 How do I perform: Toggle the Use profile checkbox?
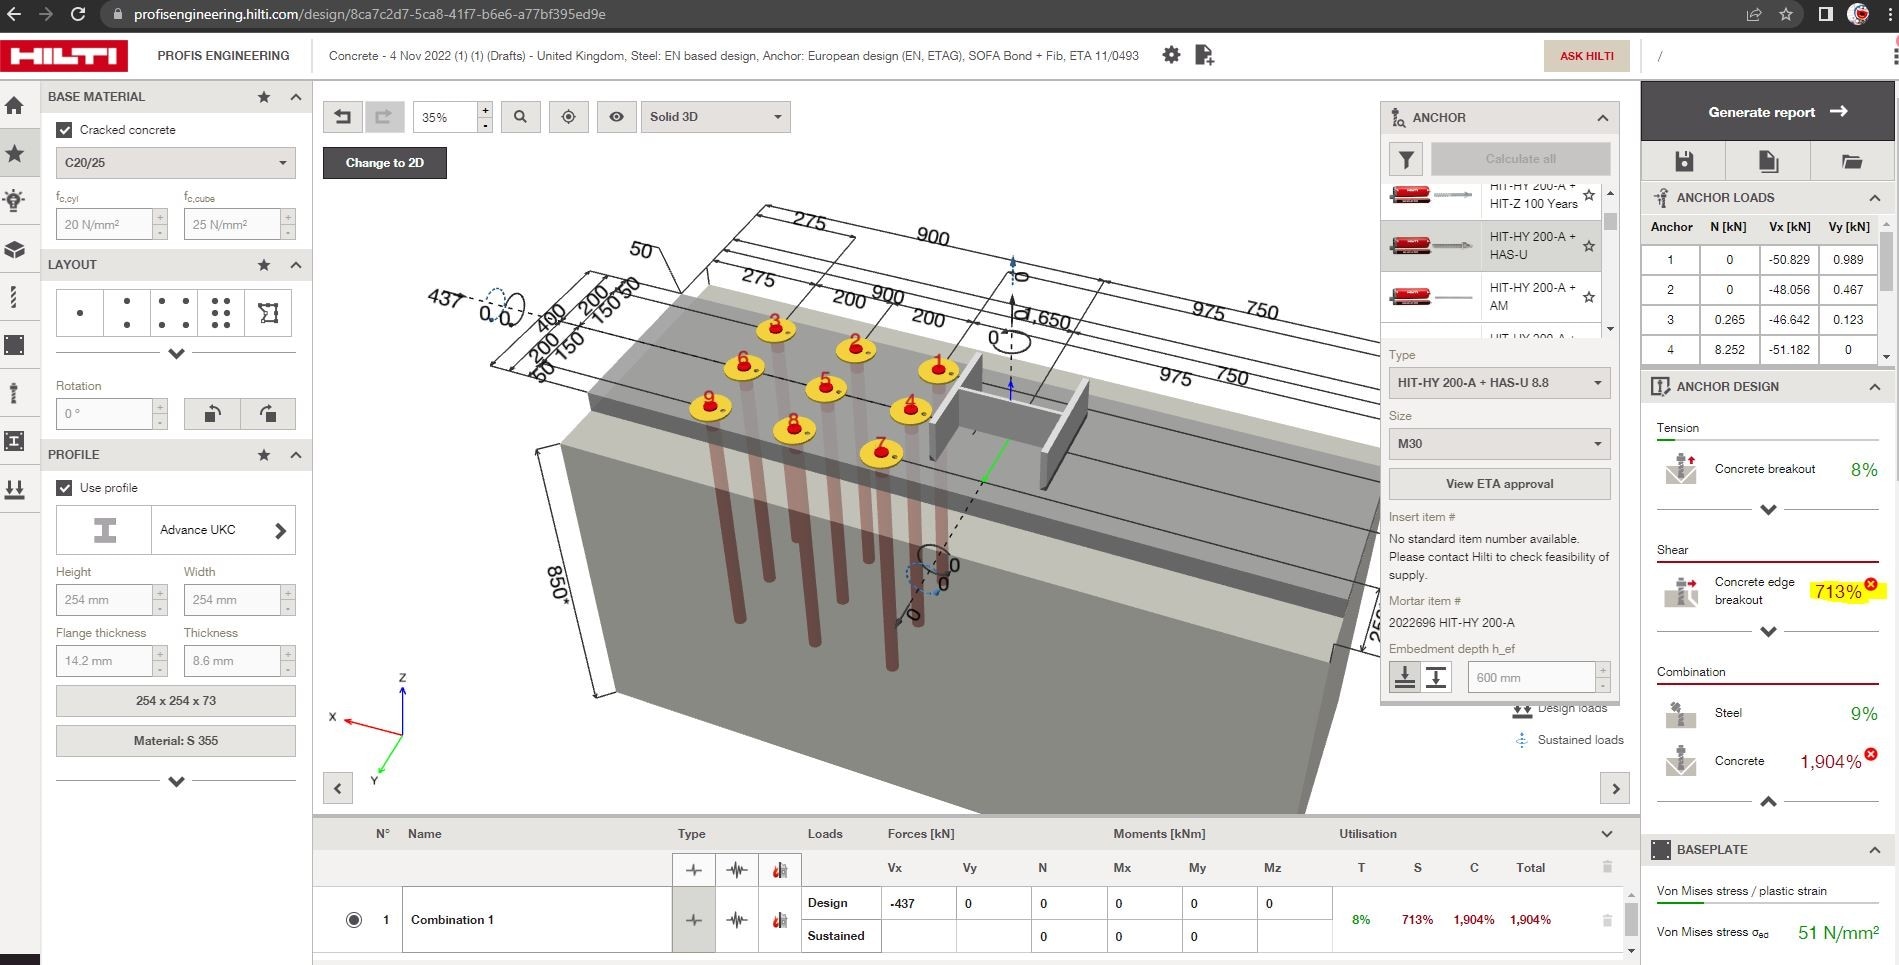pos(64,487)
